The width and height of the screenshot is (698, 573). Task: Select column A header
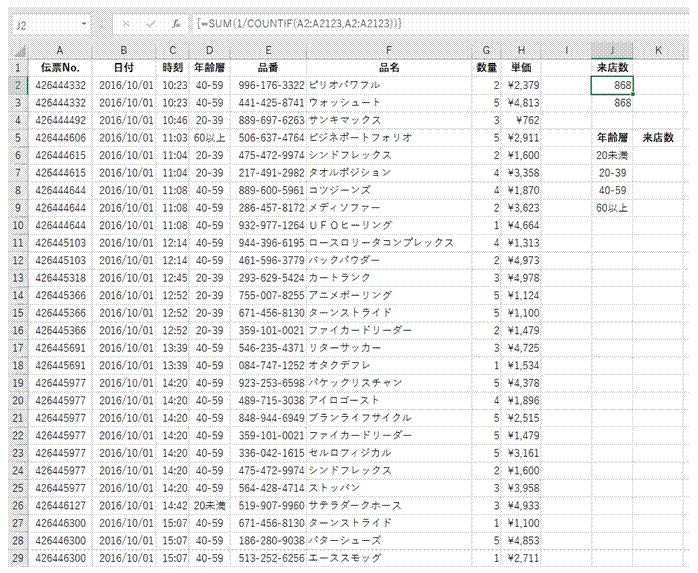click(60, 49)
